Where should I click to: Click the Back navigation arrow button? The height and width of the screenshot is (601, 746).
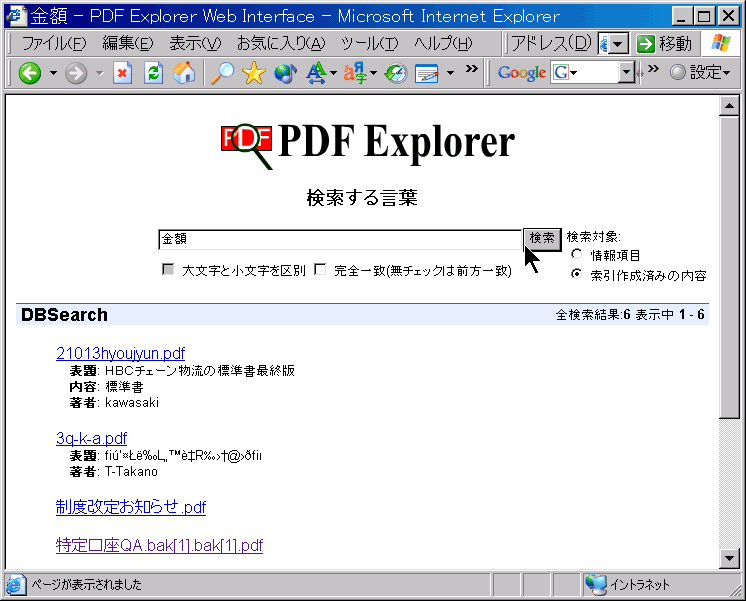tap(30, 73)
